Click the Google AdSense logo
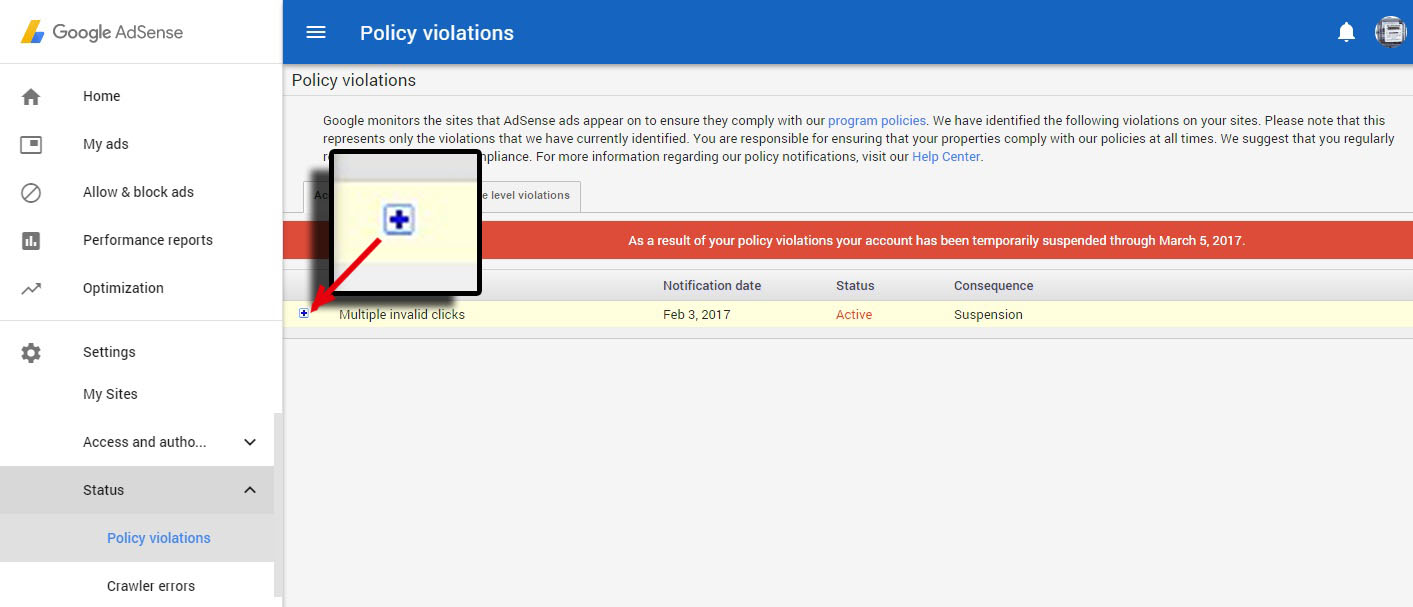The image size is (1413, 607). point(102,32)
